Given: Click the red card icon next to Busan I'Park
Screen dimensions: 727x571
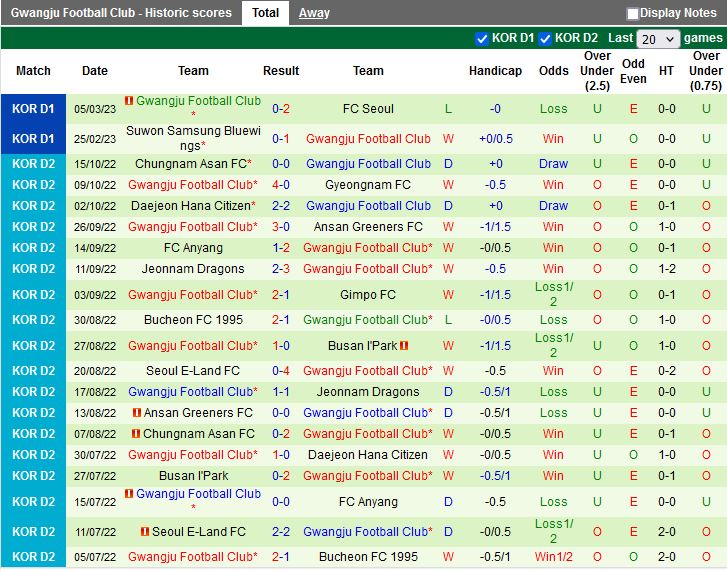Looking at the screenshot, I should (404, 345).
